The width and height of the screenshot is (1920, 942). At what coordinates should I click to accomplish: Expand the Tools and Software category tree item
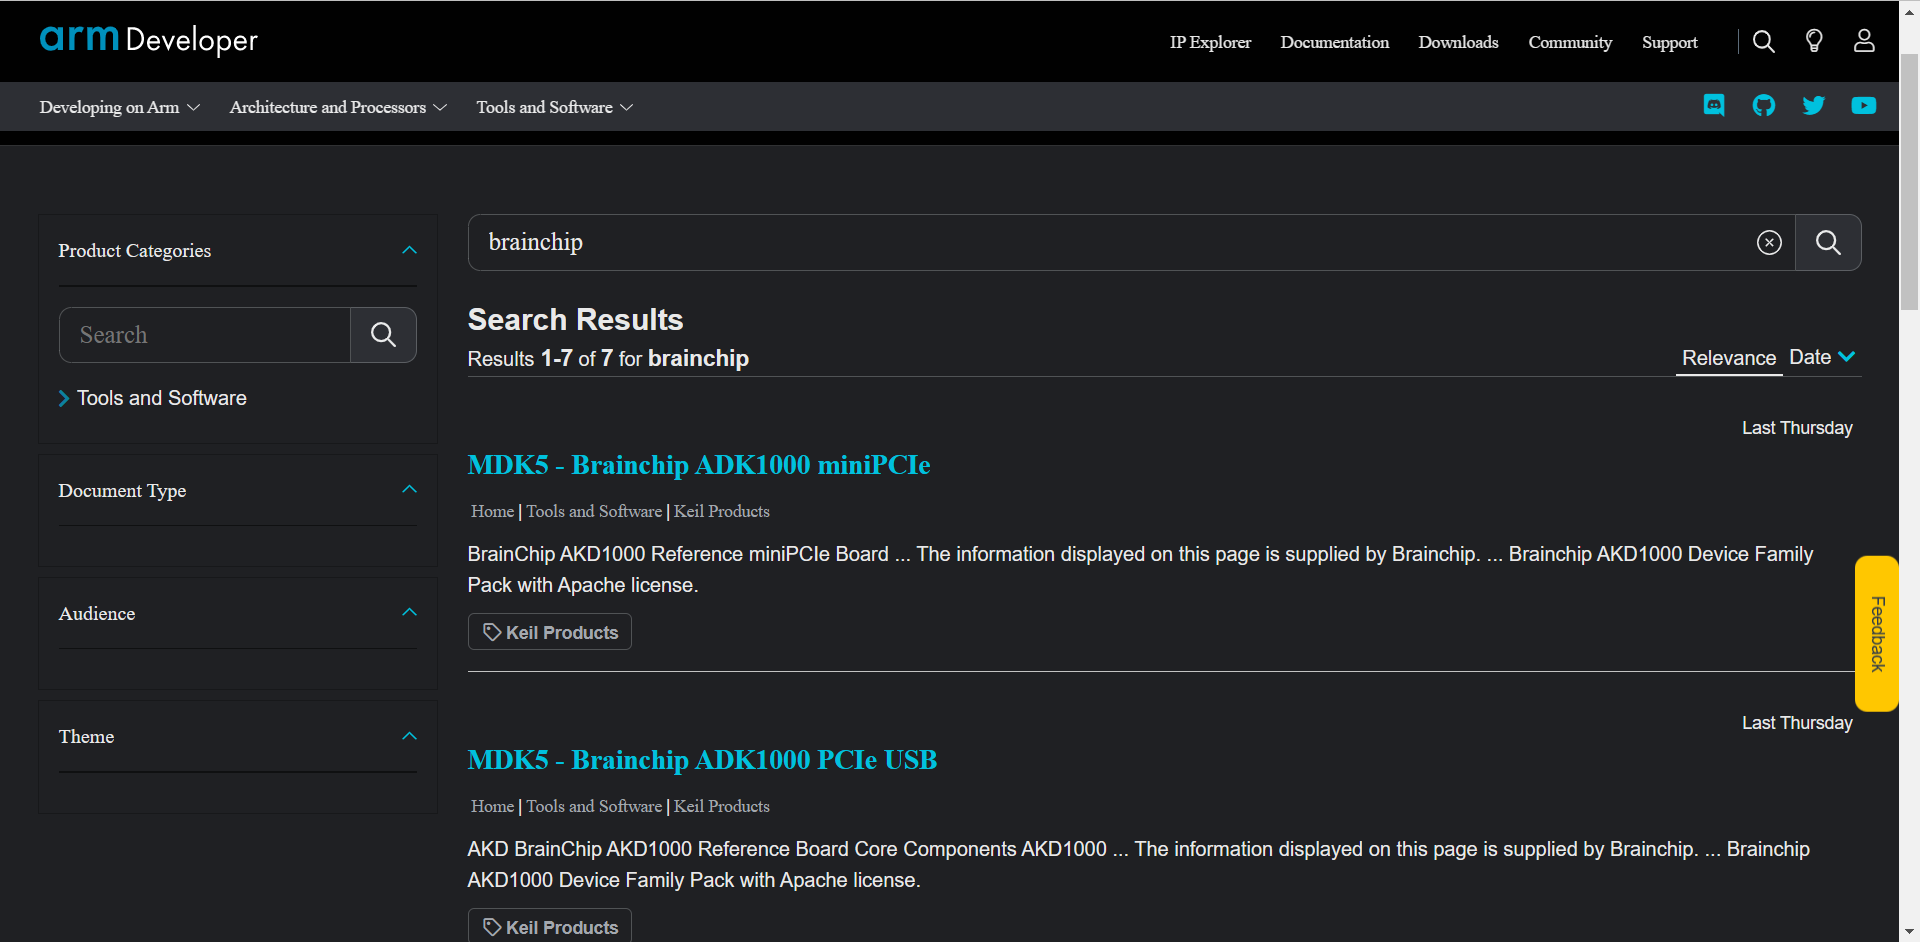(x=64, y=398)
